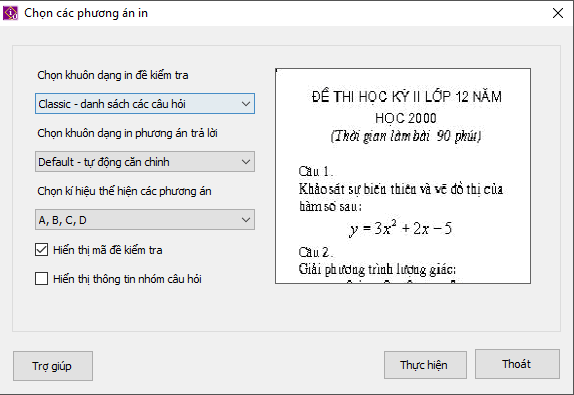The height and width of the screenshot is (395, 574).
Task: Click the label Chọn khuôn dạng in đề kiểm tra
Action: point(113,75)
